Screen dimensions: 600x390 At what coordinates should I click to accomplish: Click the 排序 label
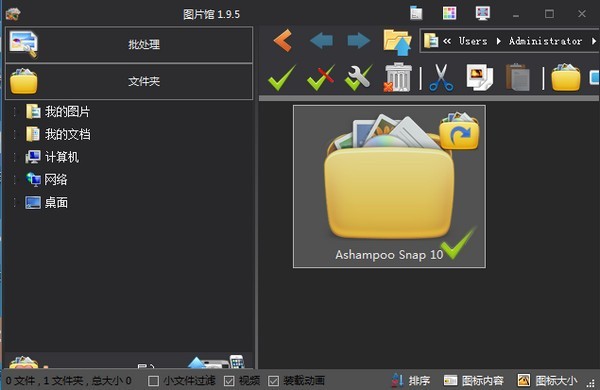(x=419, y=380)
